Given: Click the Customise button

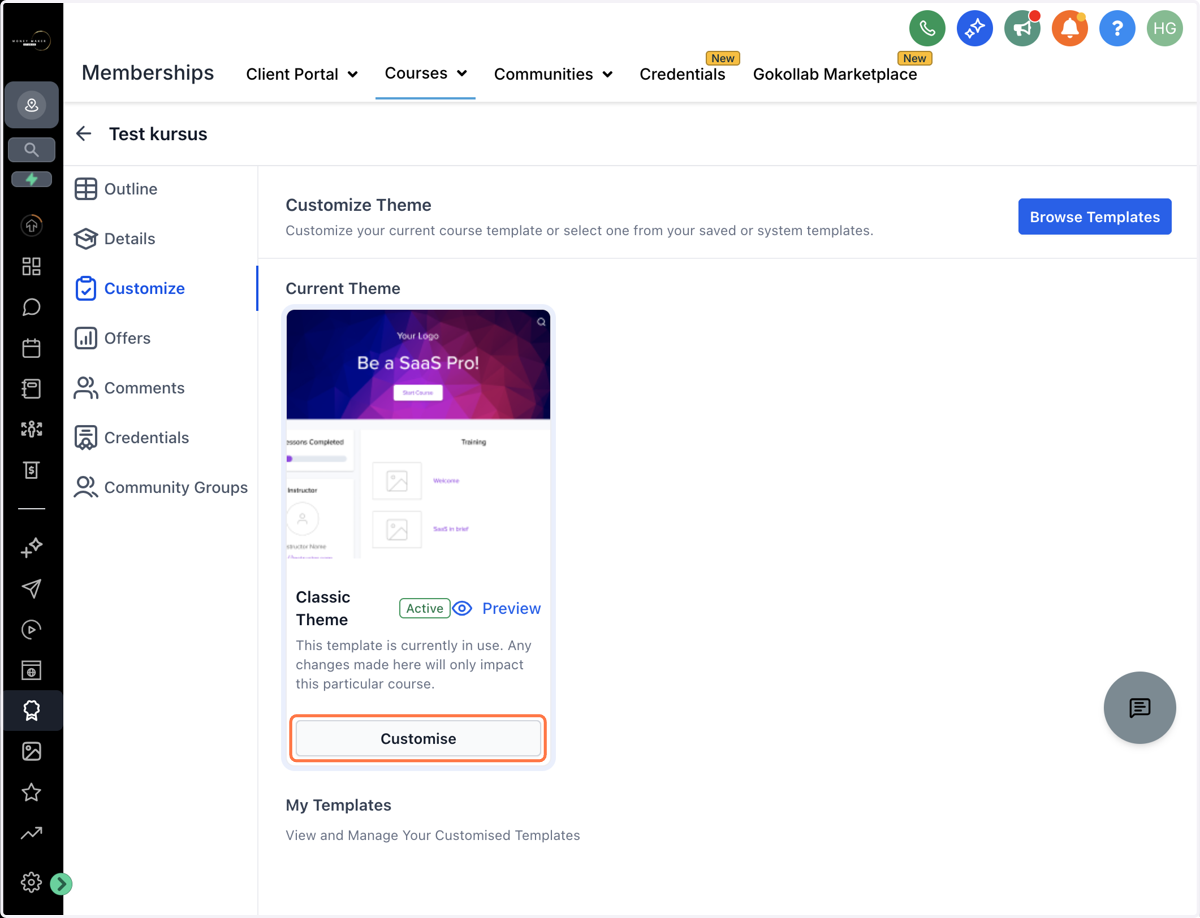Looking at the screenshot, I should point(418,739).
